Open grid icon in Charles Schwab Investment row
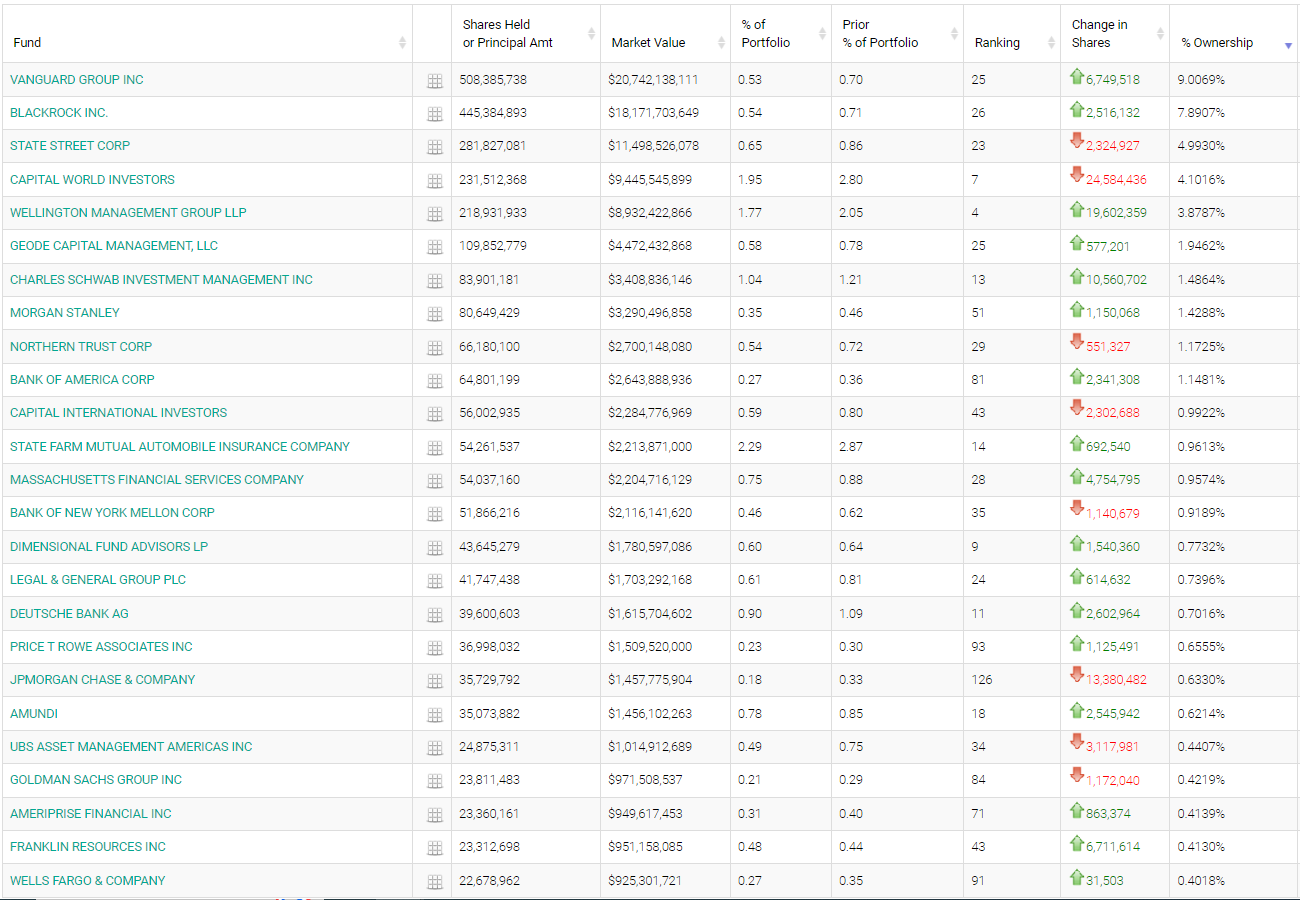Viewport: 1300px width, 900px height. click(434, 281)
